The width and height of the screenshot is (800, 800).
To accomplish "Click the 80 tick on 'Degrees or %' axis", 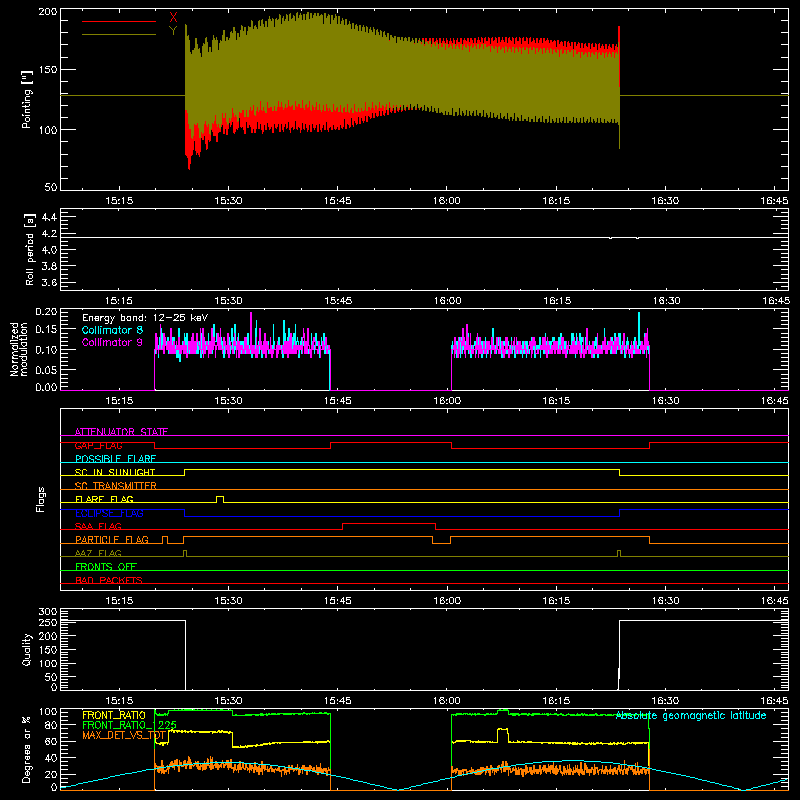I will coord(51,725).
